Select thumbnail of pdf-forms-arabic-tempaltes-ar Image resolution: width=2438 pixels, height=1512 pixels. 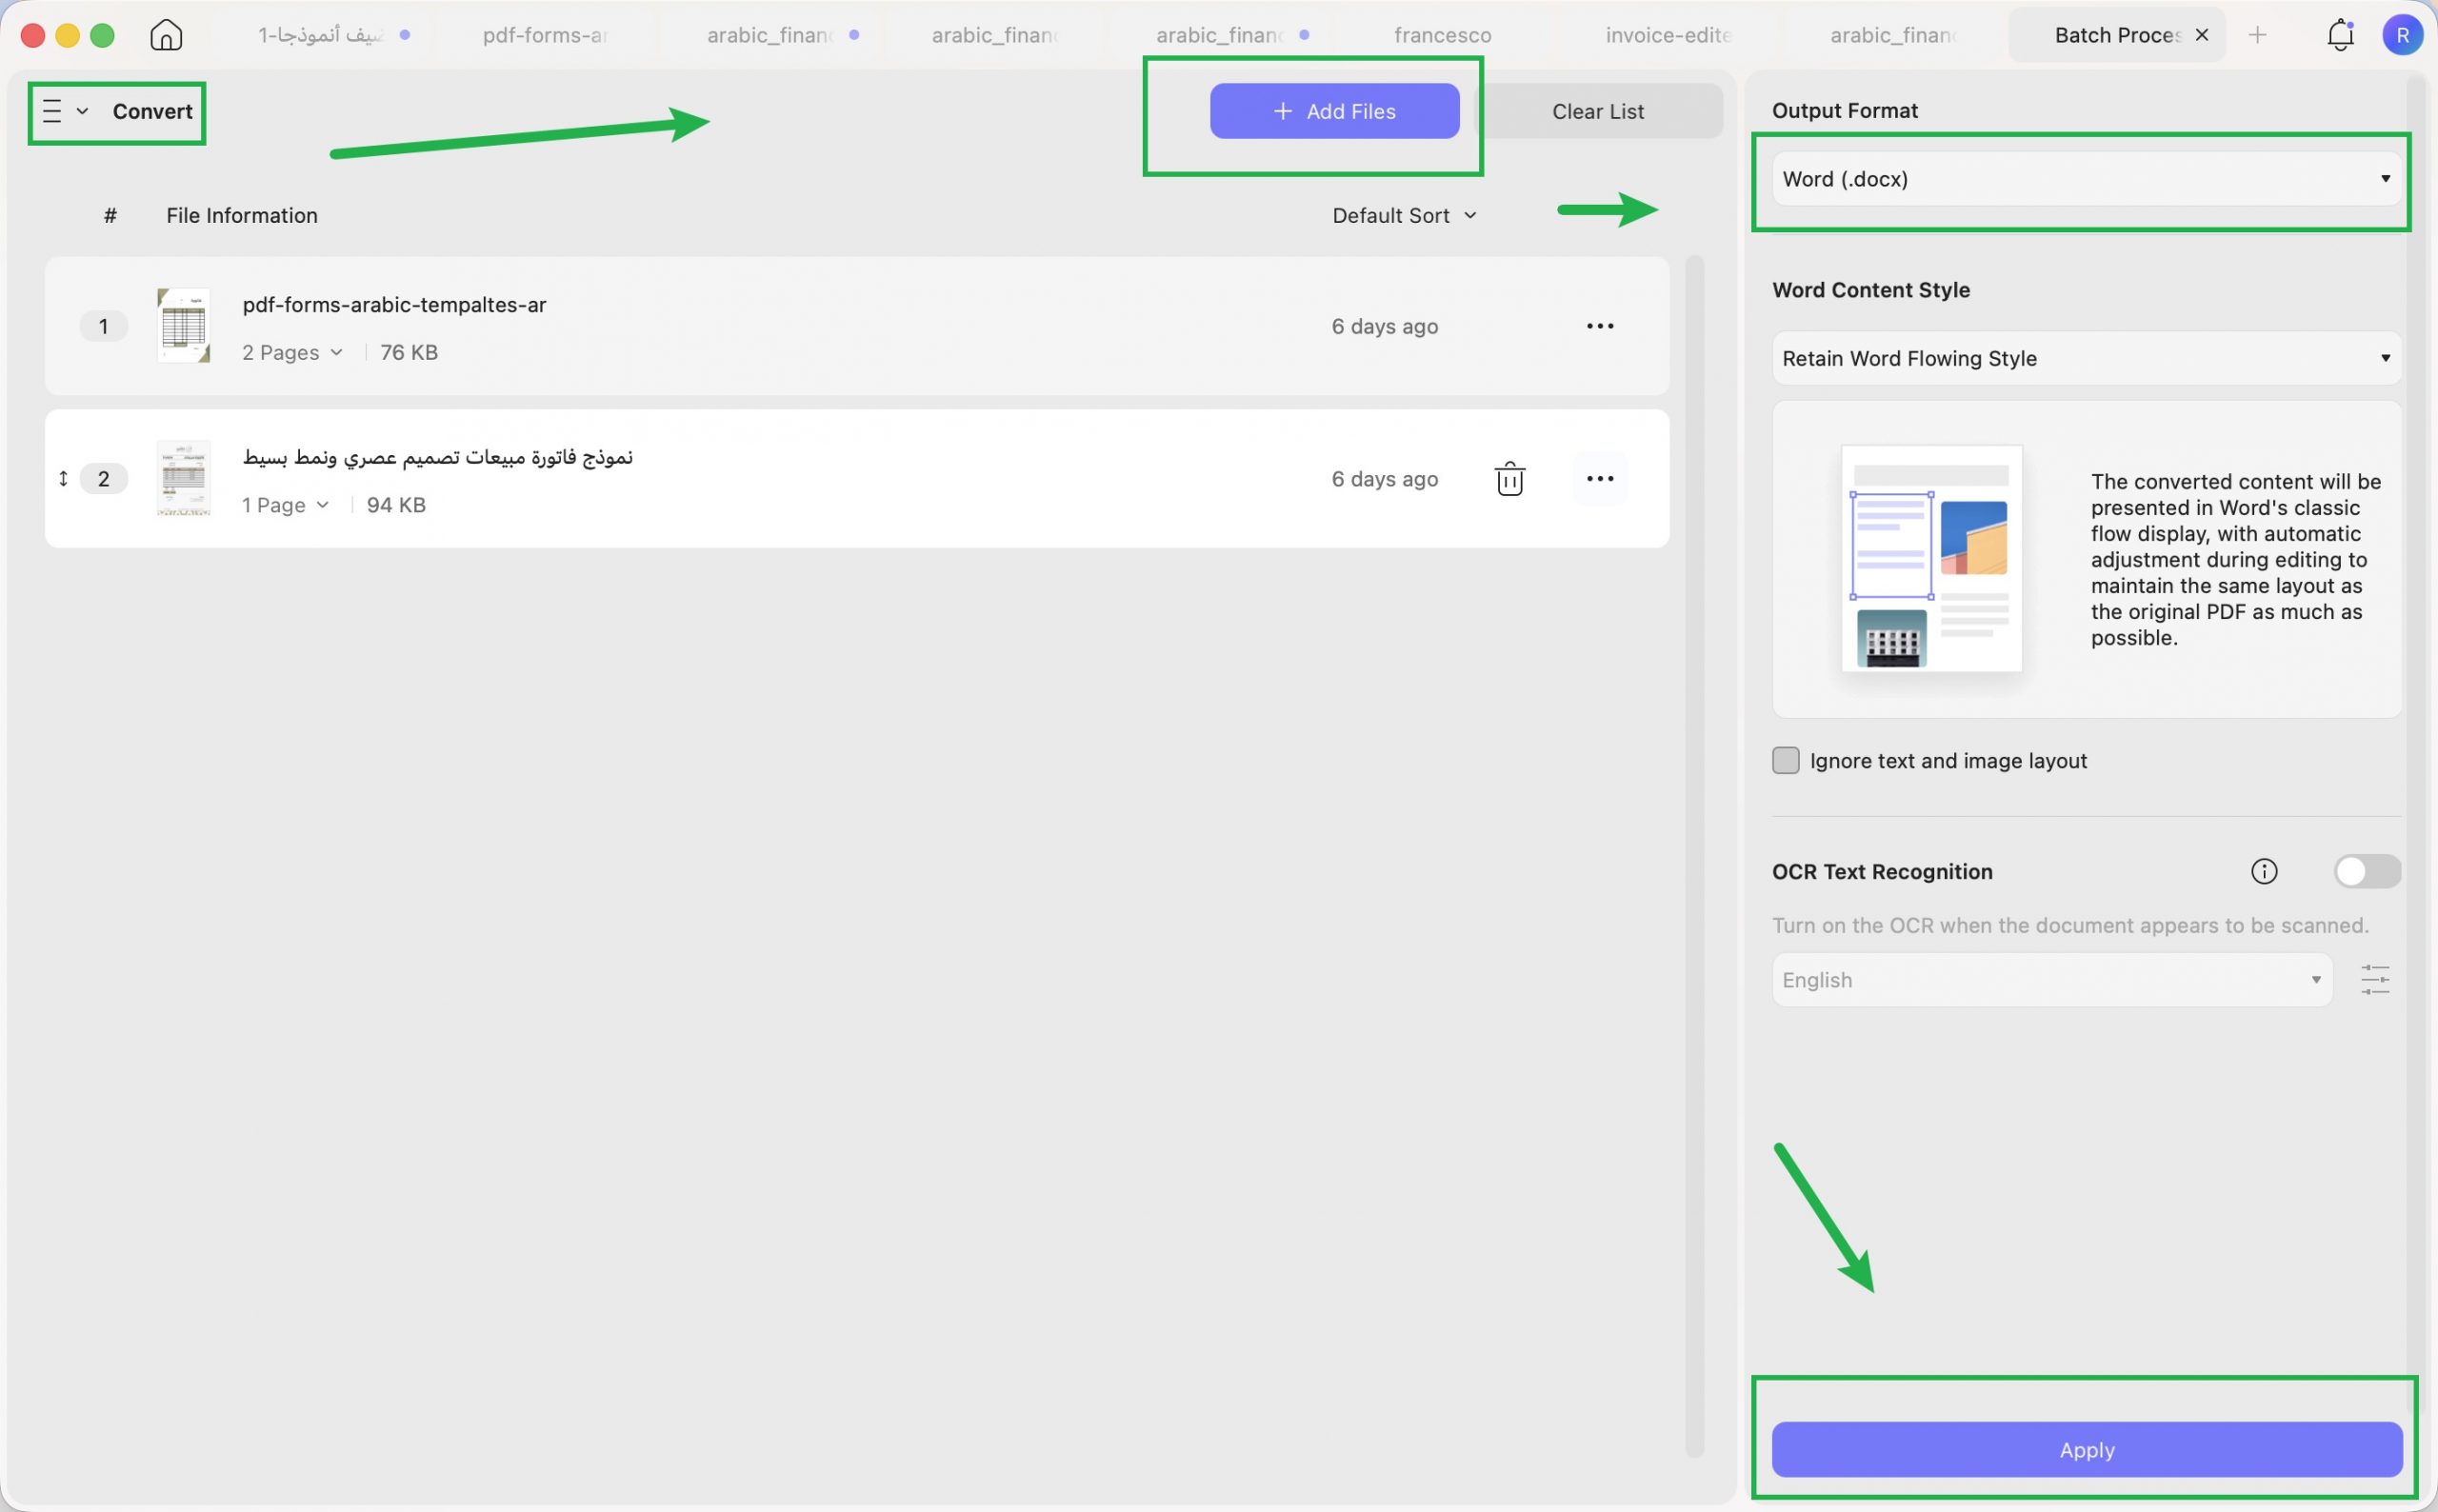point(184,326)
